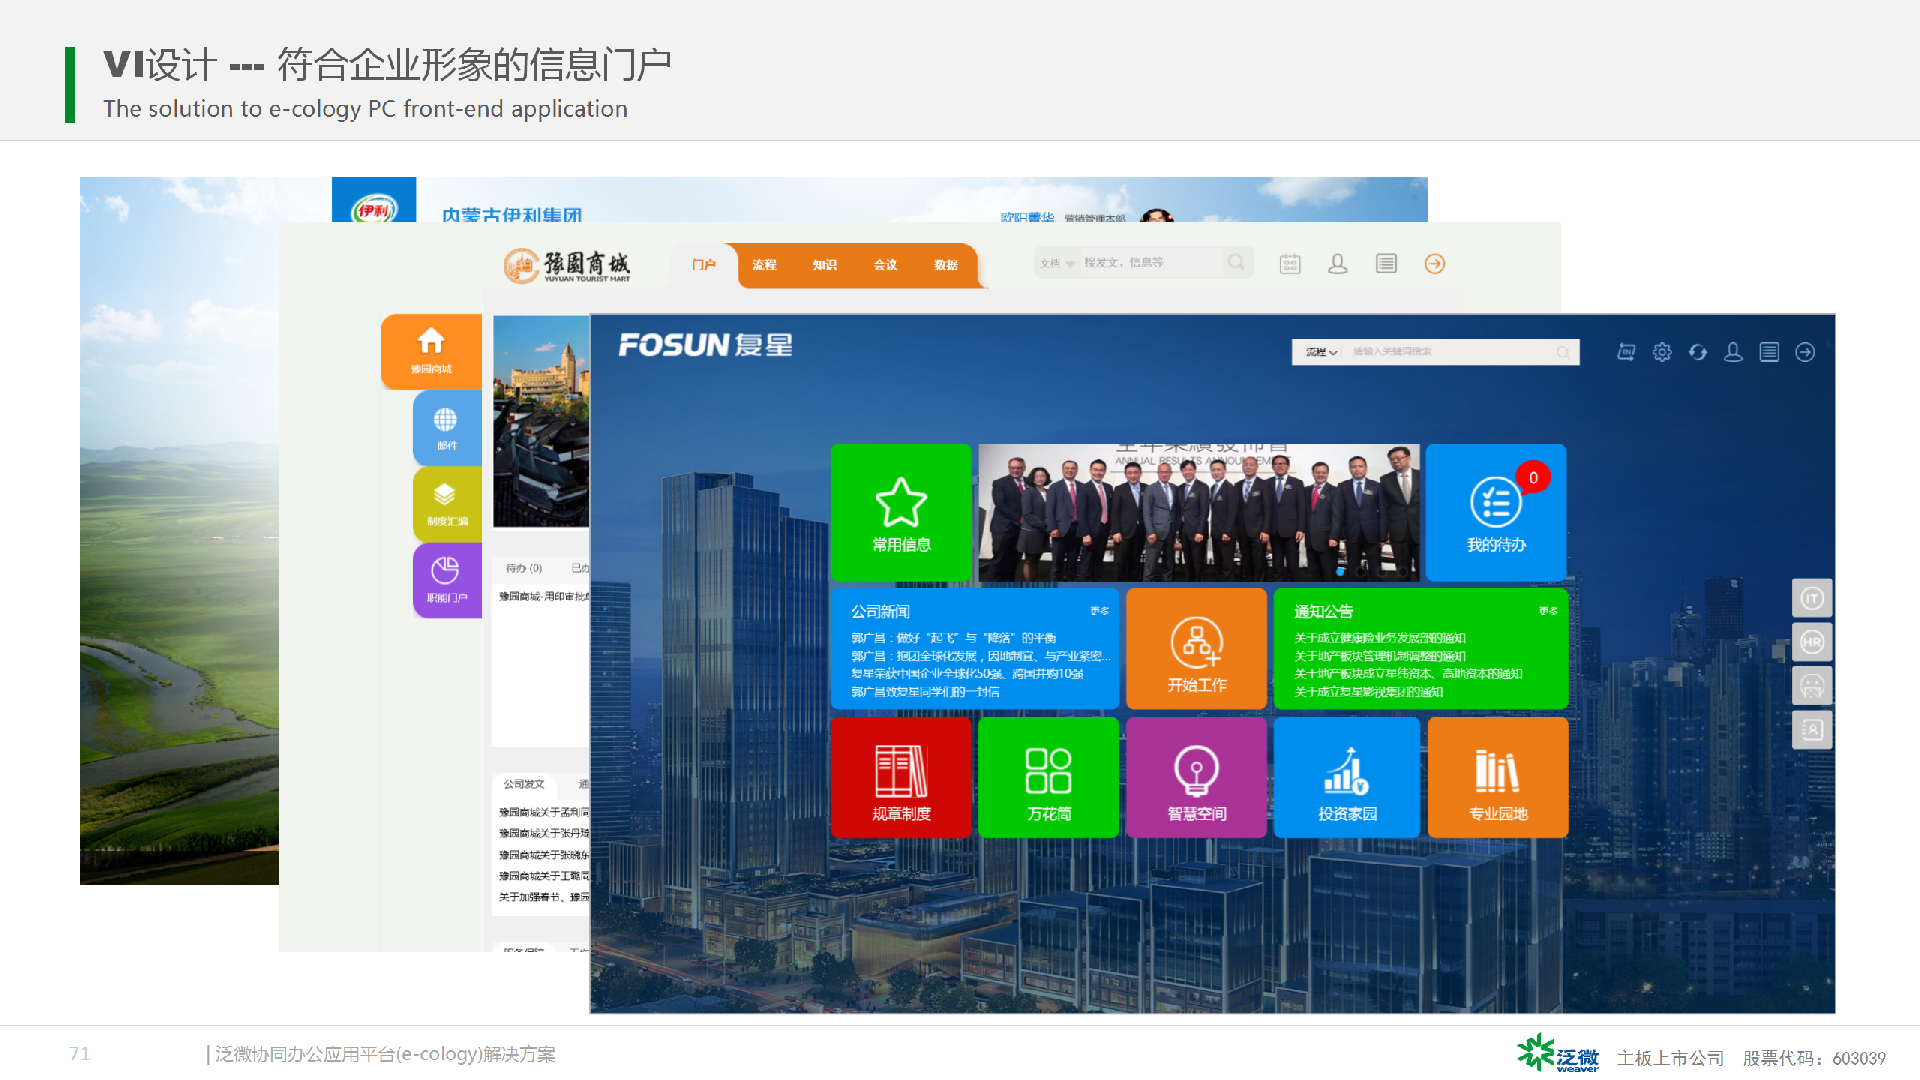Open the 豫园商城 home sidebar tile
This screenshot has width=1920, height=1080.
[431, 351]
